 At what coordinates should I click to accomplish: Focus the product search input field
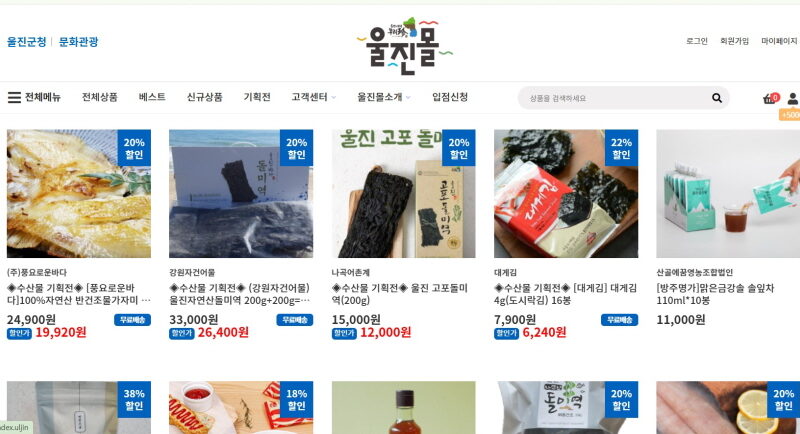tap(617, 98)
